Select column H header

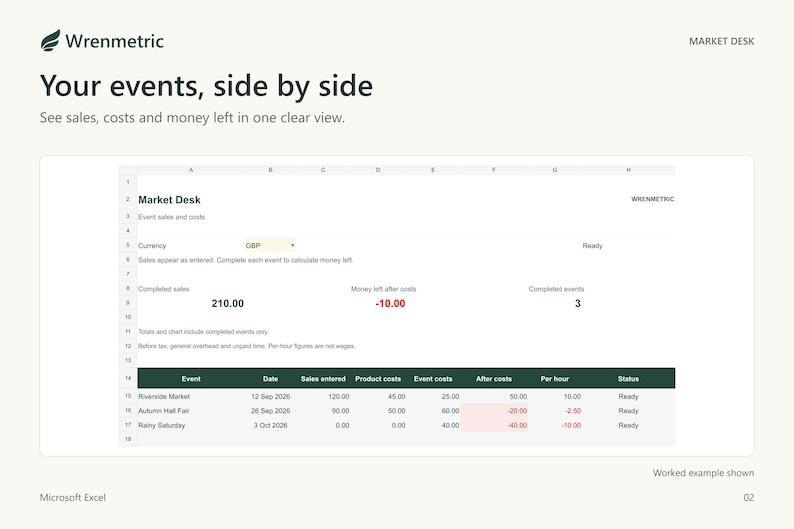click(x=628, y=170)
